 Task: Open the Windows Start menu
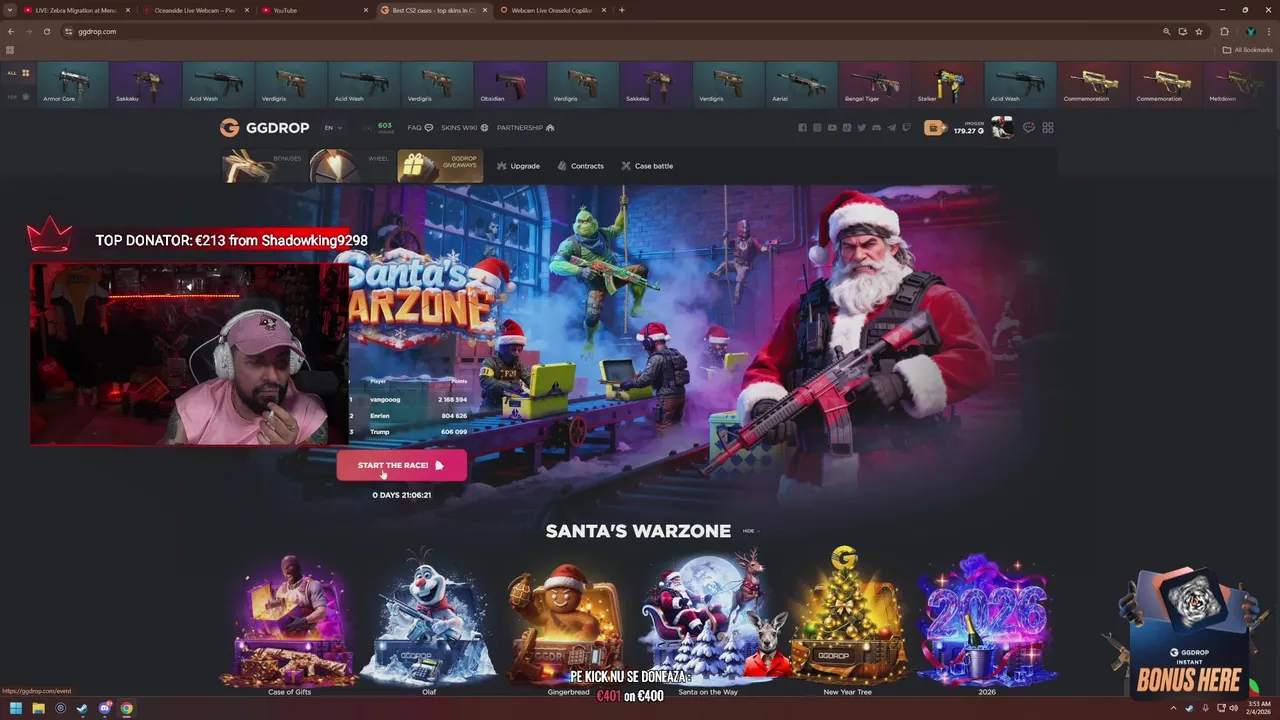click(x=16, y=708)
